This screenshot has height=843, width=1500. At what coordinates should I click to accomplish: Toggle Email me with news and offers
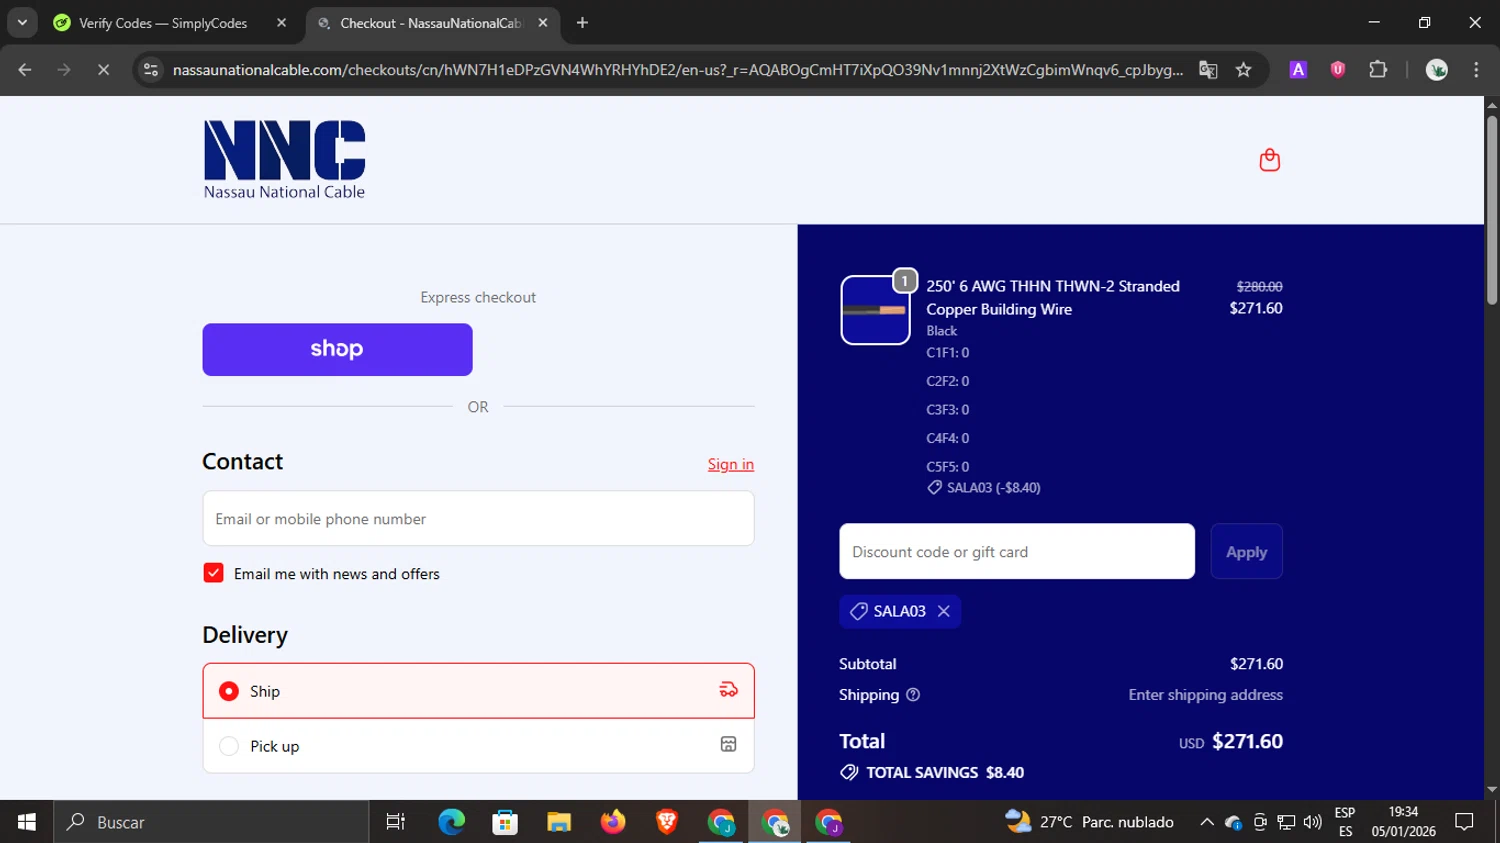tap(213, 573)
